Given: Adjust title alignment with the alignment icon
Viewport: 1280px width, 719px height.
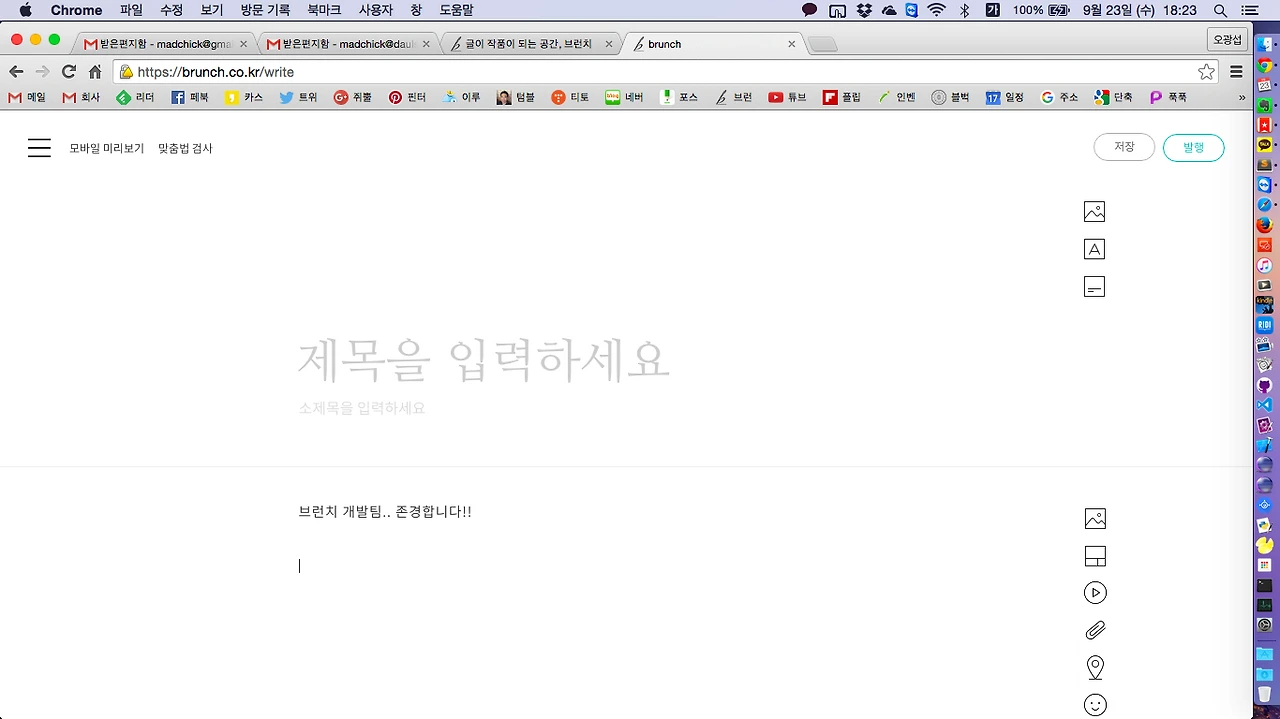Looking at the screenshot, I should [x=1093, y=286].
